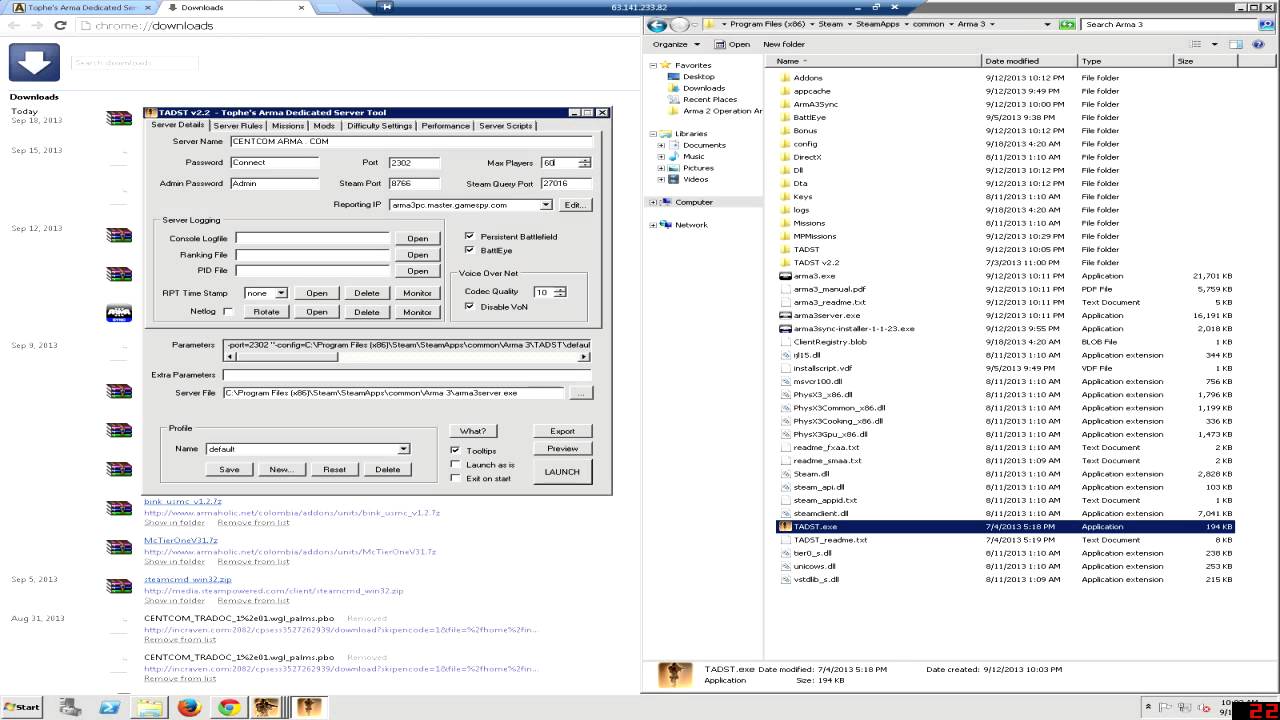The width and height of the screenshot is (1280, 720).
Task: Save the current profile
Action: tap(229, 469)
